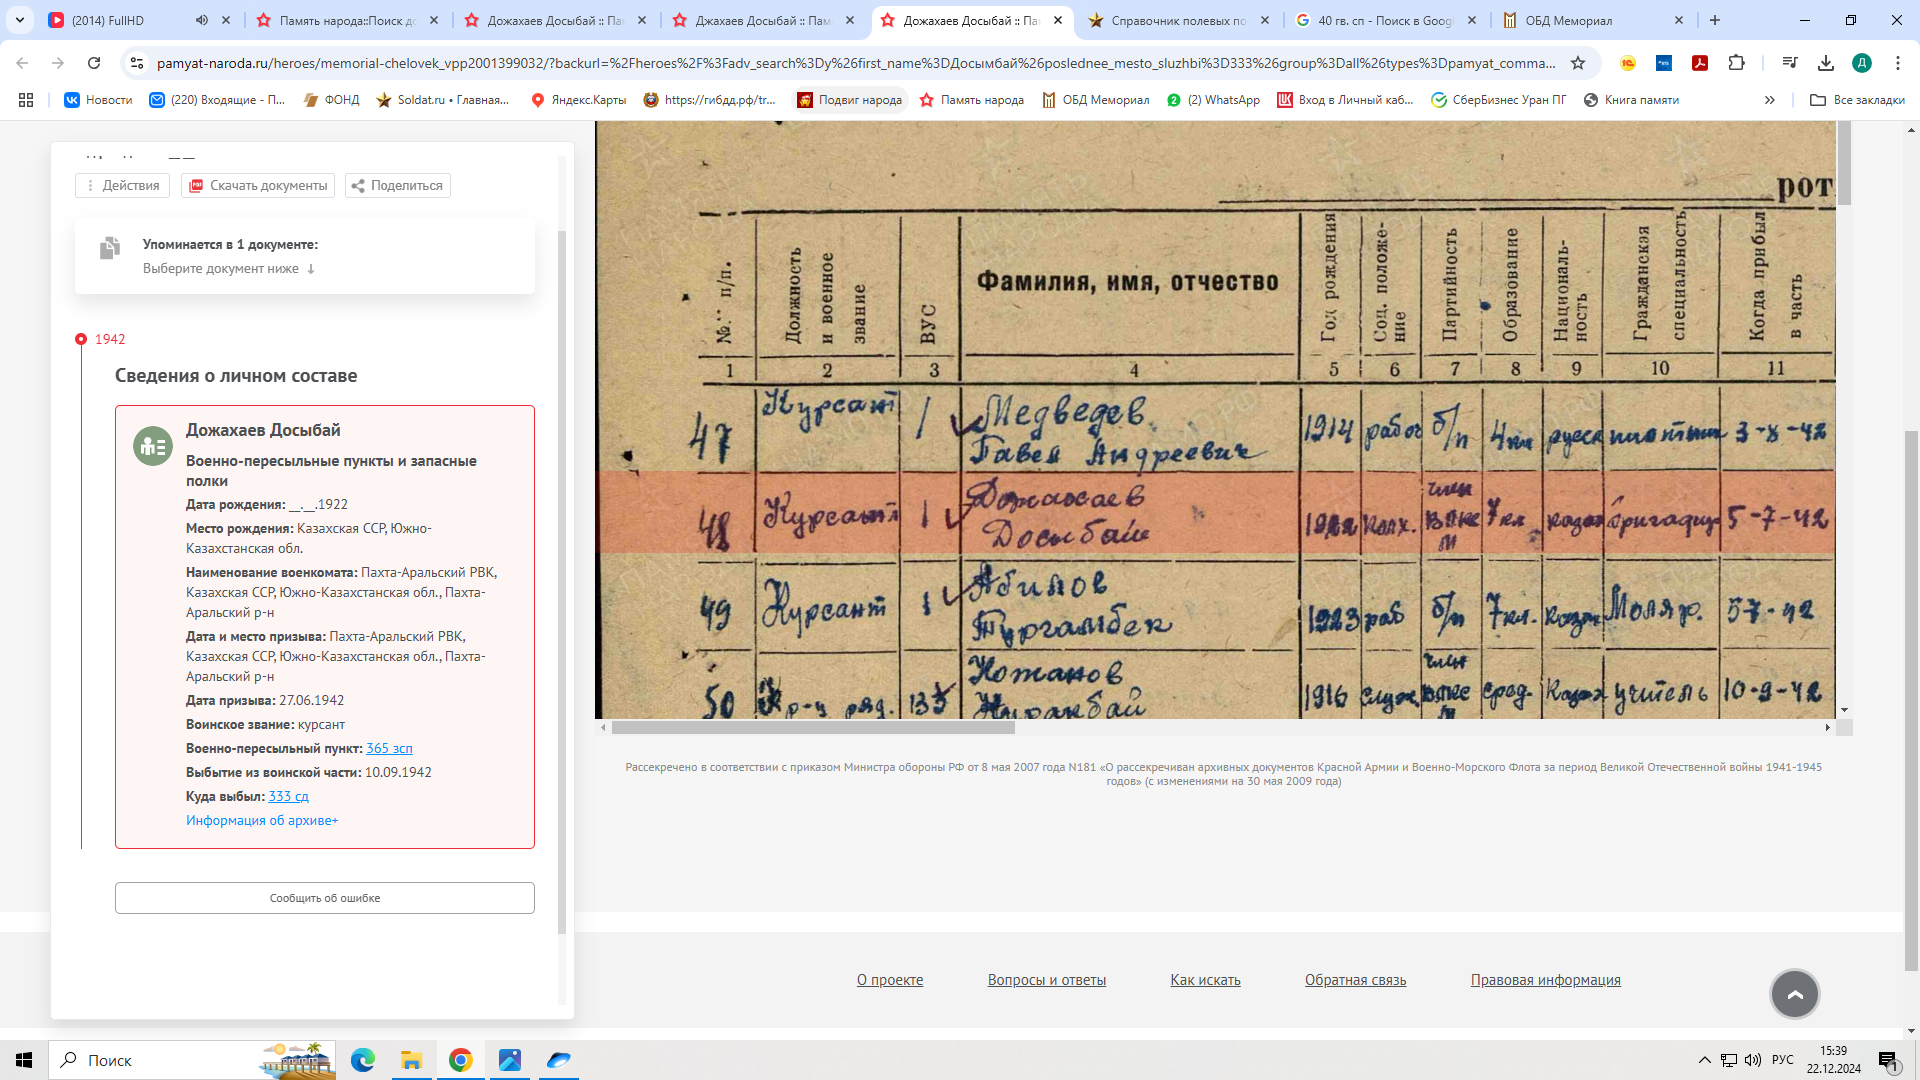Image resolution: width=1920 pixels, height=1080 pixels.
Task: Expand Информация об архиве section
Action: click(x=262, y=821)
